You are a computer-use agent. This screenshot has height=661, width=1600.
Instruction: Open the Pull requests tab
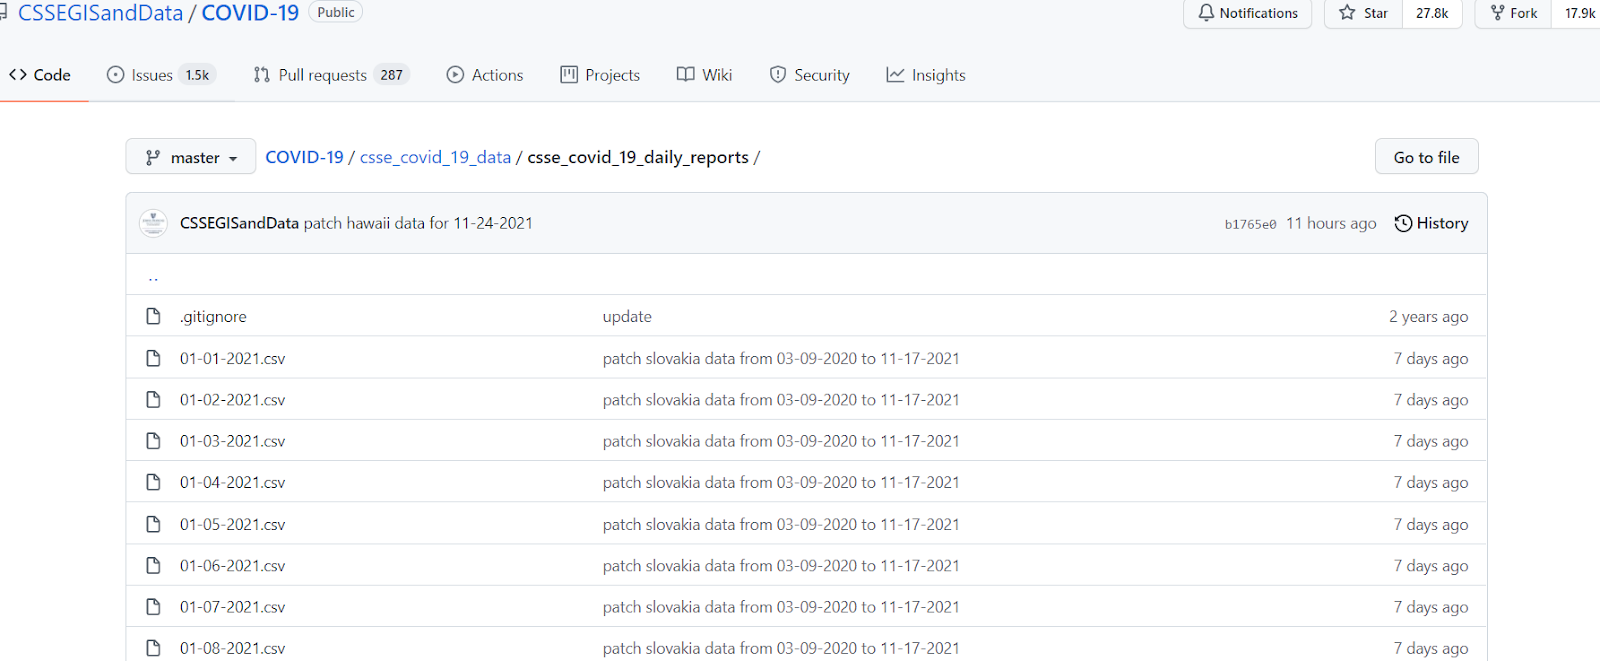pos(330,75)
